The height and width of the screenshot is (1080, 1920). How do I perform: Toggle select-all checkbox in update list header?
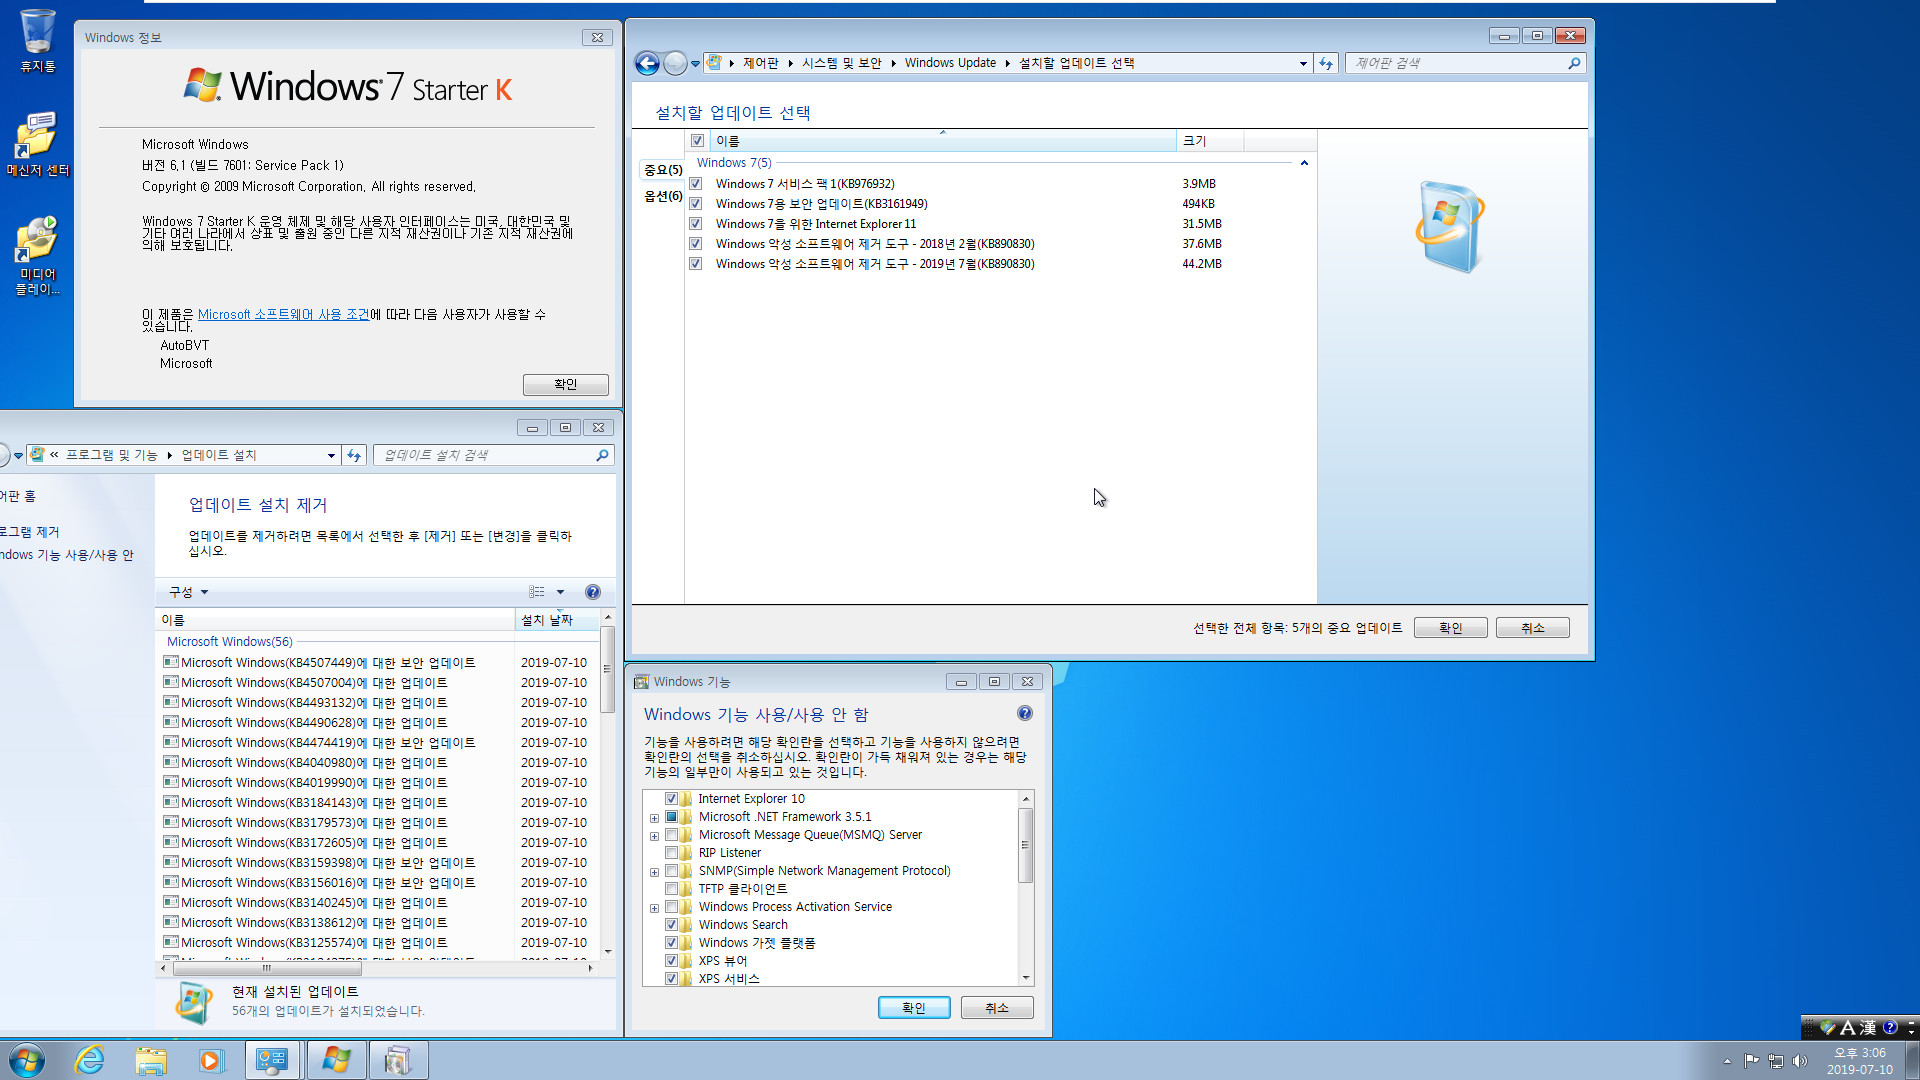coord(697,141)
